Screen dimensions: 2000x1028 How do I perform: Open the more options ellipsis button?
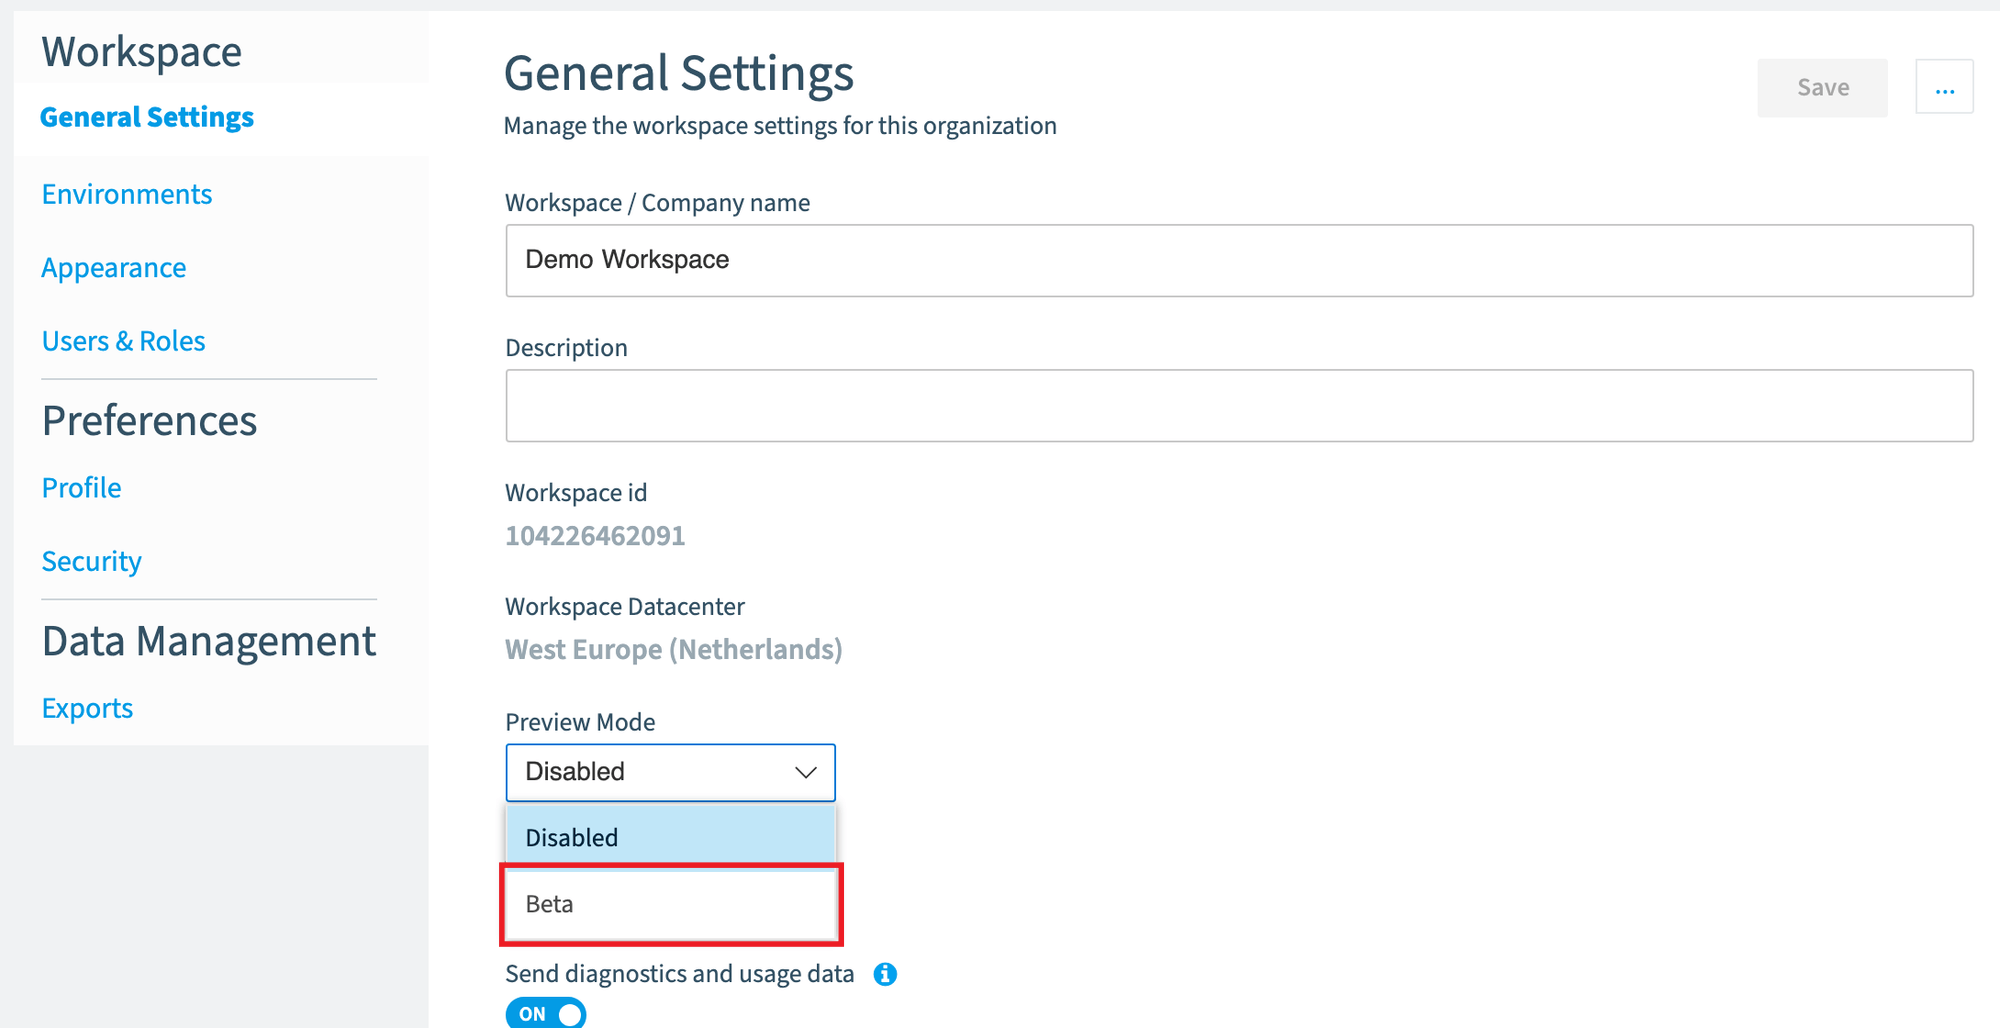pyautogui.click(x=1944, y=87)
